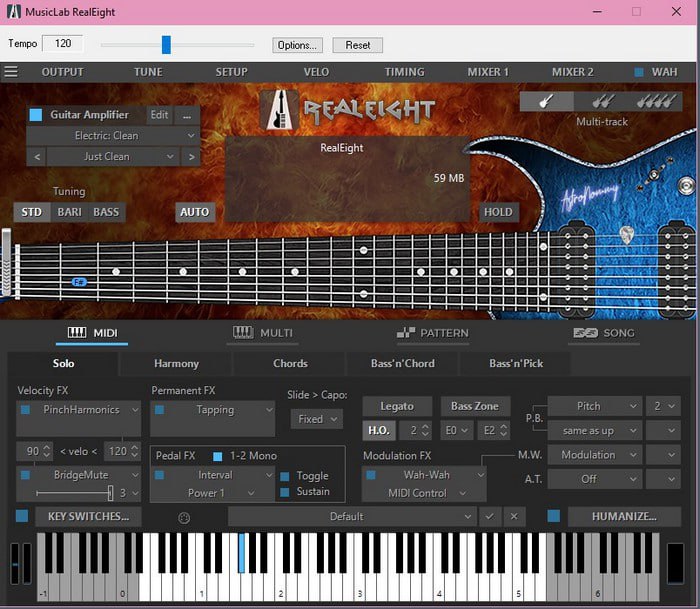Enable Wah-Wah modulation FX checkbox
700x609 pixels.
click(x=371, y=475)
